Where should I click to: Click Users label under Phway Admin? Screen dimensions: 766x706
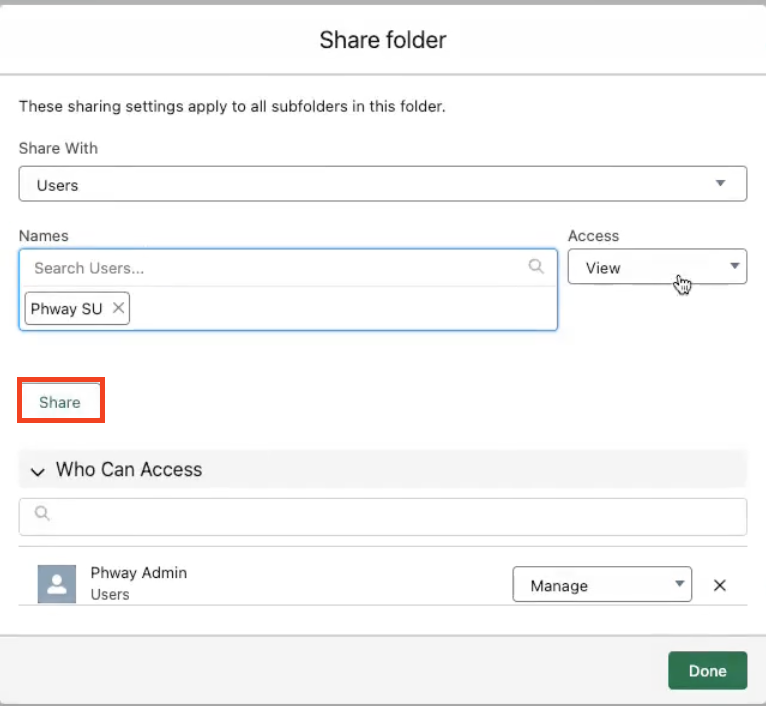tap(110, 595)
